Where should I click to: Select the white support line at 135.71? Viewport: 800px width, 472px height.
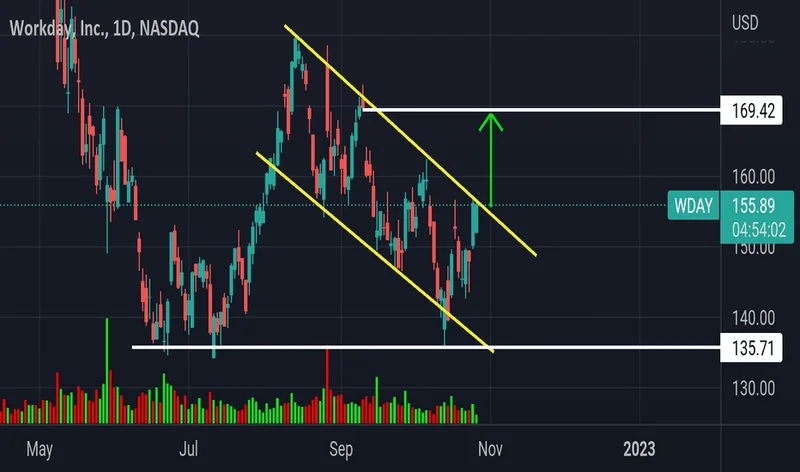[300, 347]
